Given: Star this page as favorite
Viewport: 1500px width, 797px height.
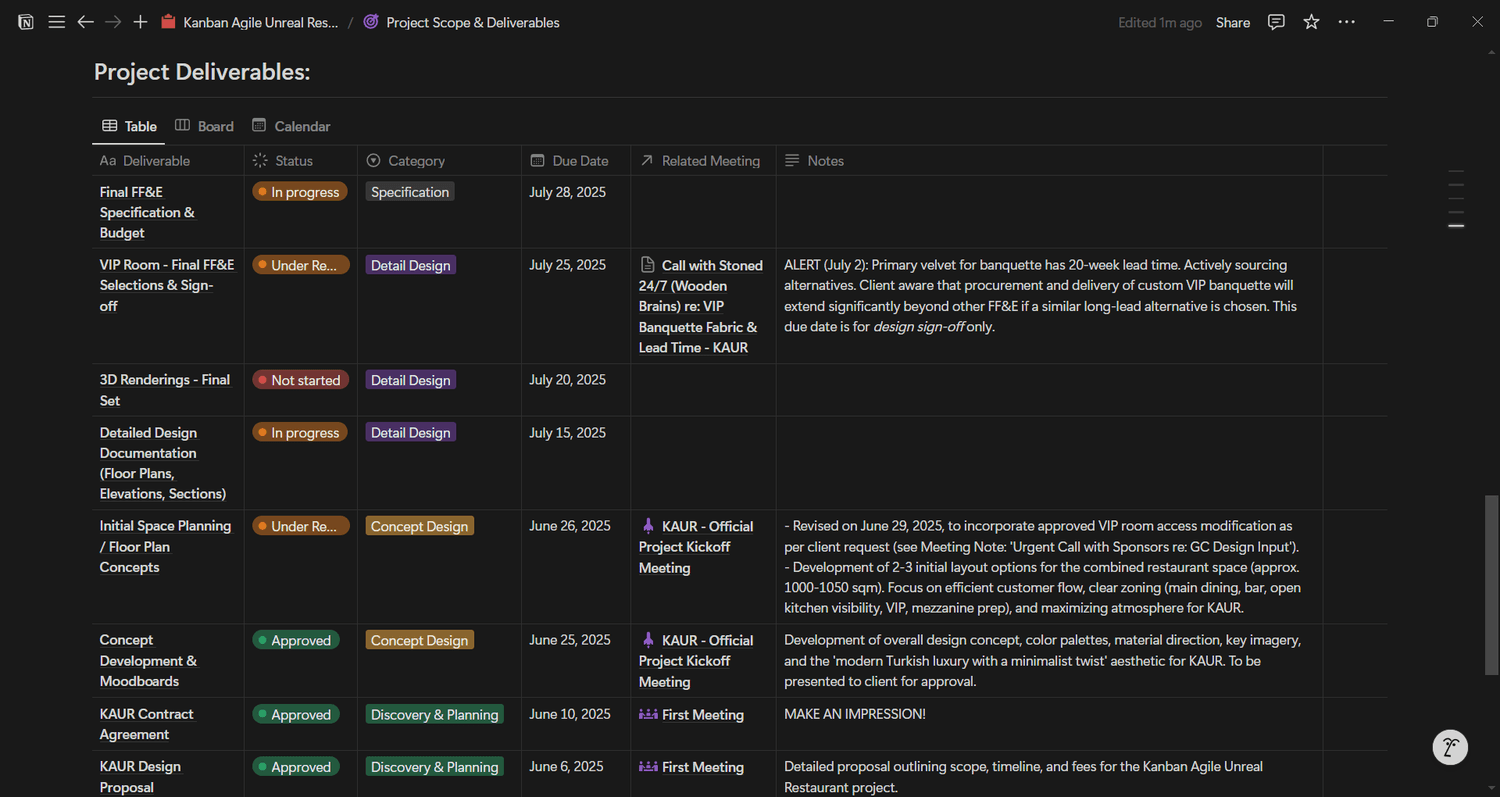Looking at the screenshot, I should (x=1311, y=22).
